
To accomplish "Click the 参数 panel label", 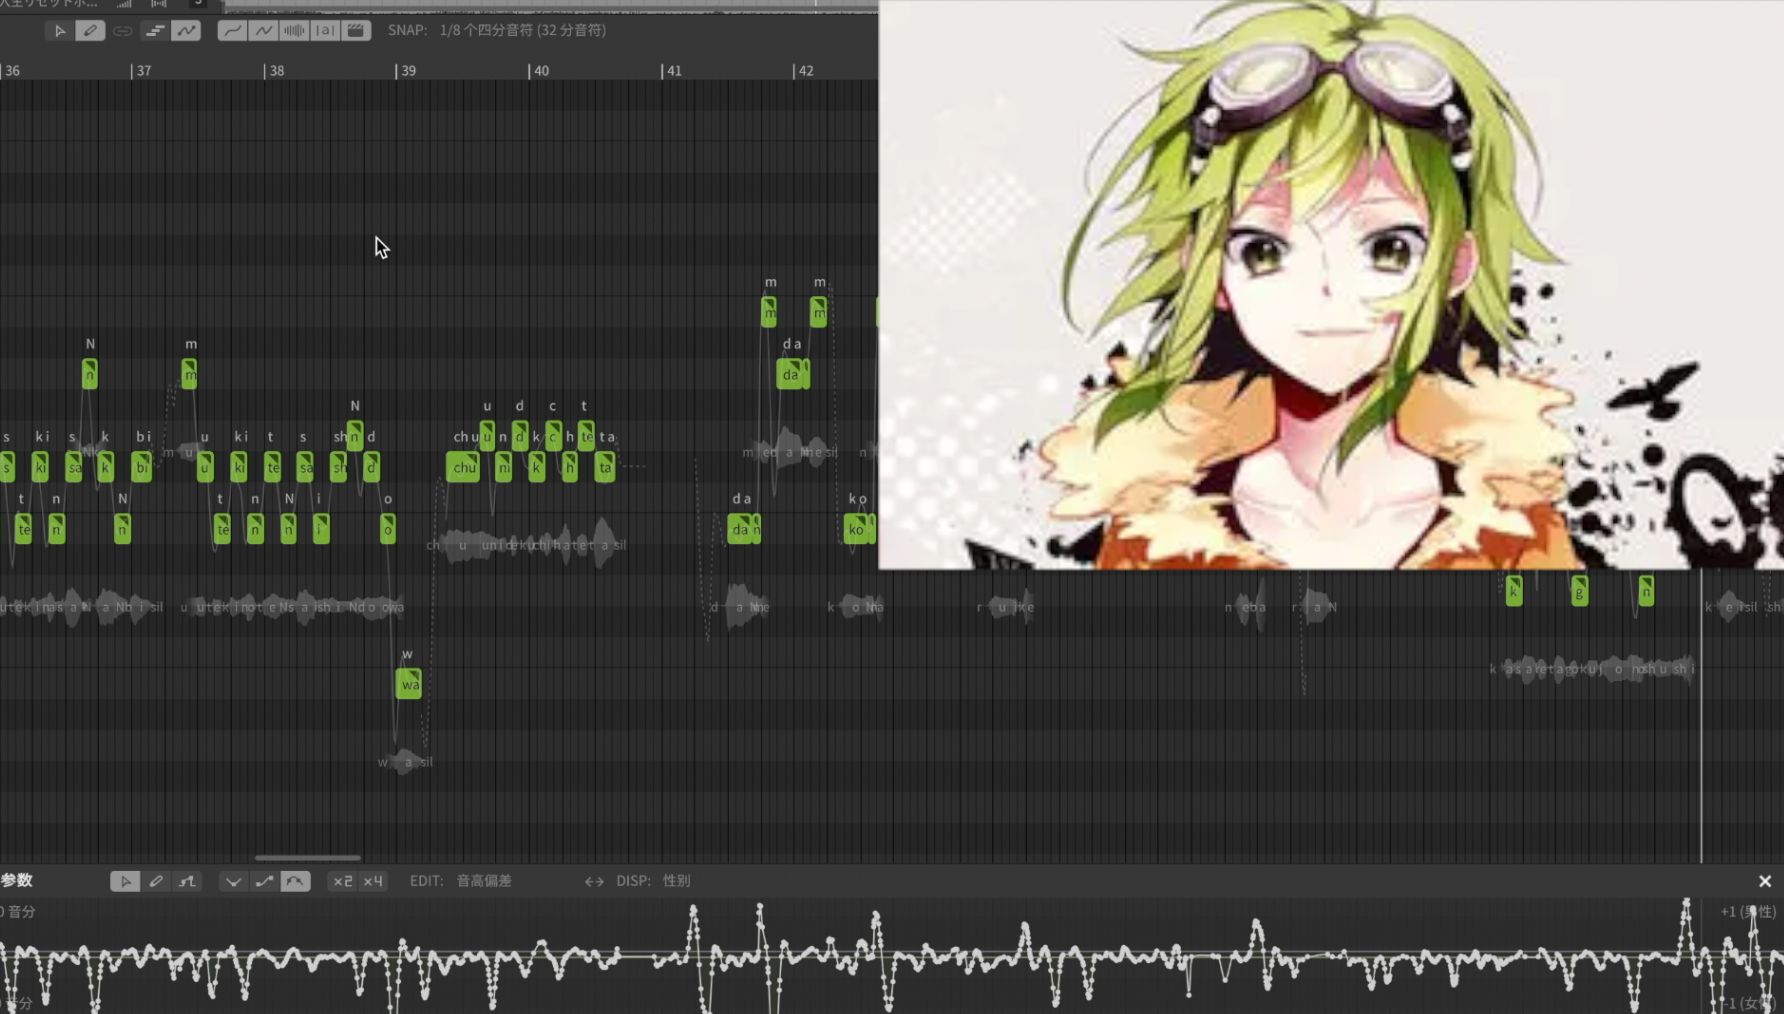I will (17, 880).
